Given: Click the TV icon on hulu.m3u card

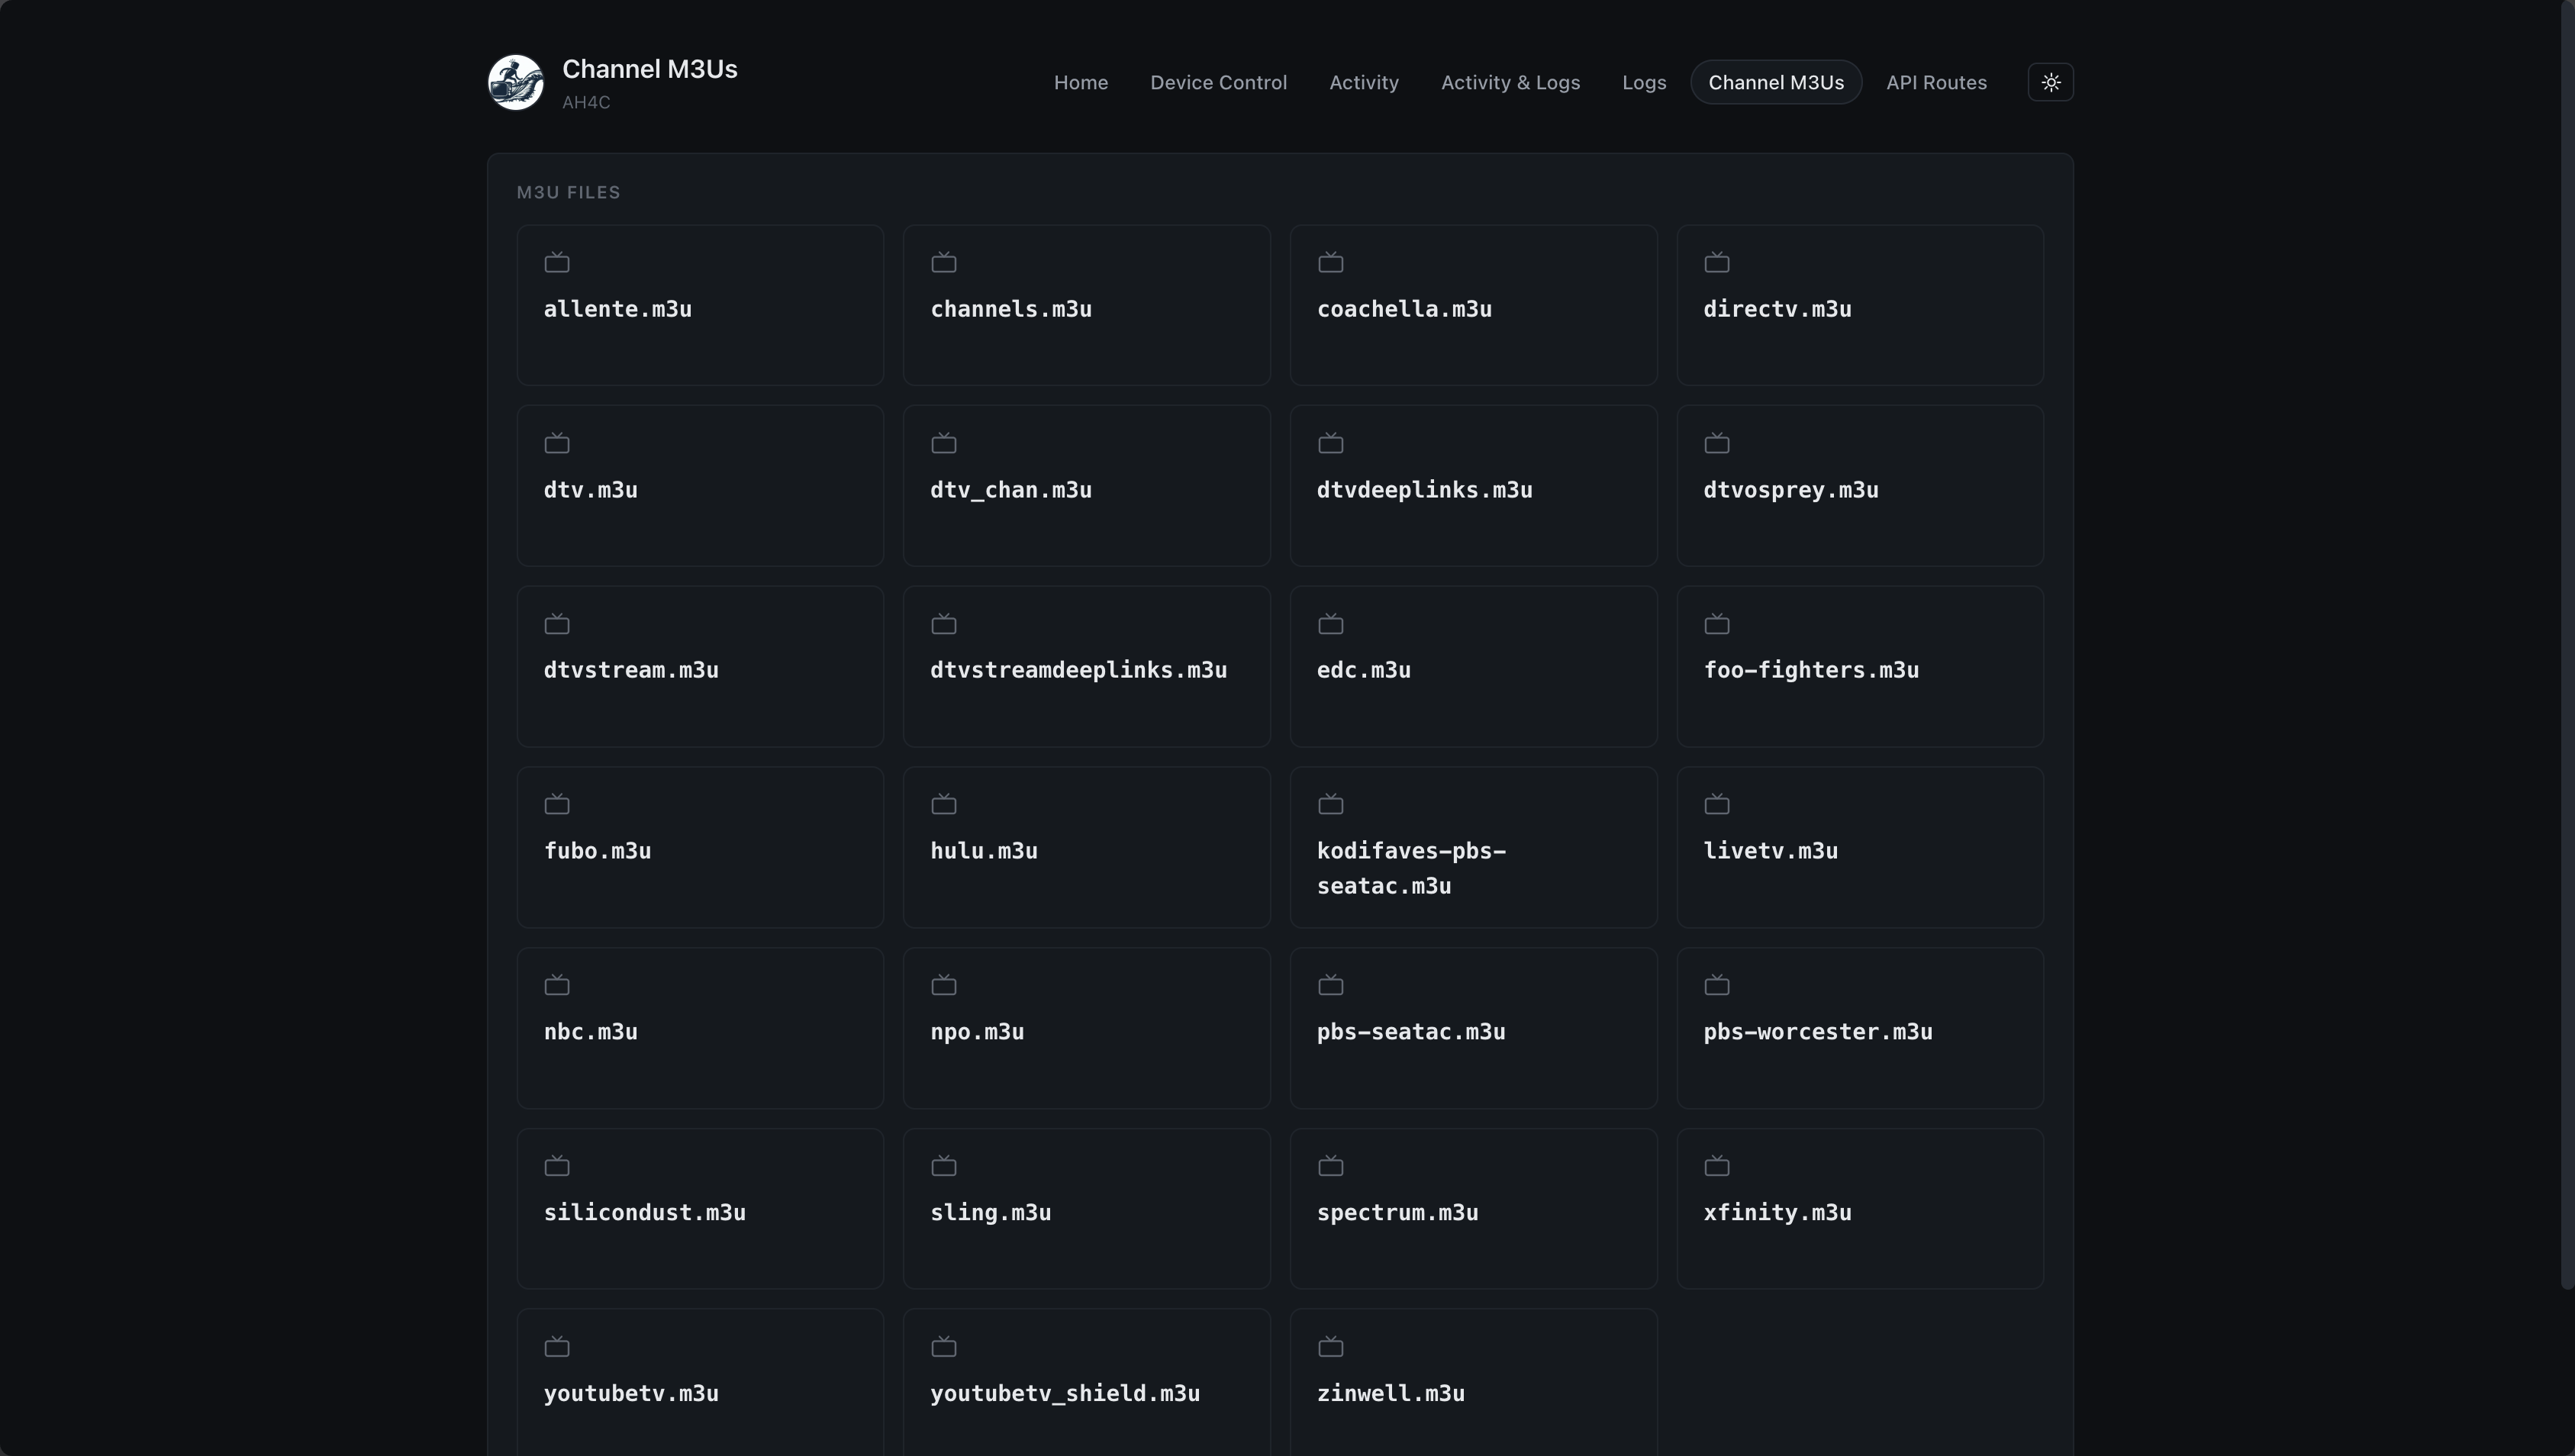Looking at the screenshot, I should pyautogui.click(x=944, y=804).
